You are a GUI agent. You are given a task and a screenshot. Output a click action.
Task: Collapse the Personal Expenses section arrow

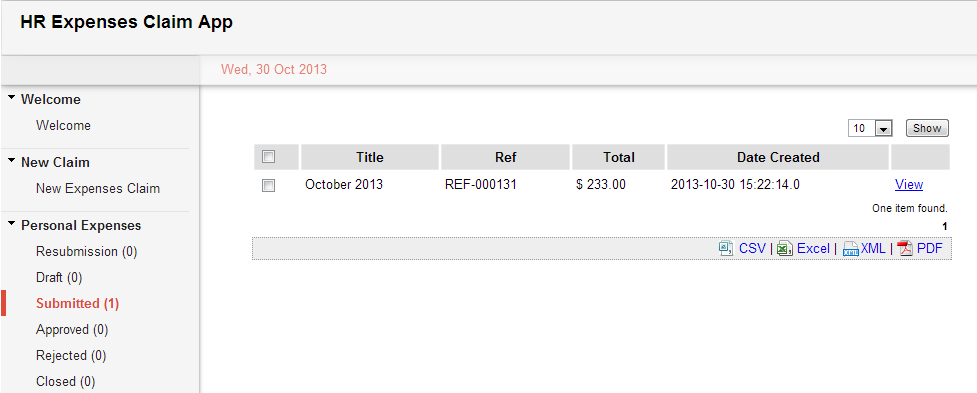coord(11,224)
